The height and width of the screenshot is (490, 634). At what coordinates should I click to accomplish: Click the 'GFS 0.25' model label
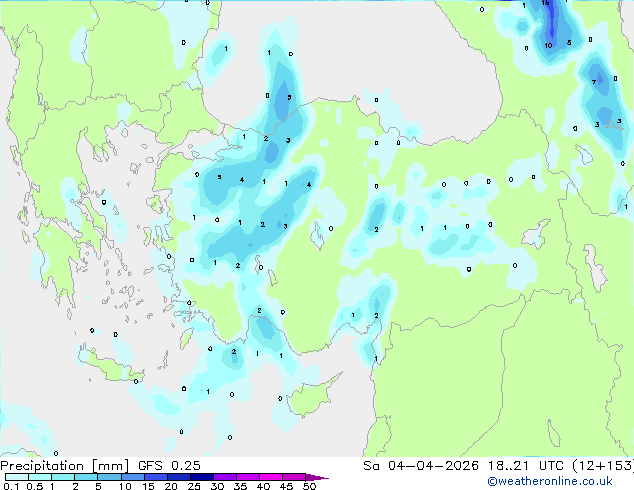pos(169,466)
